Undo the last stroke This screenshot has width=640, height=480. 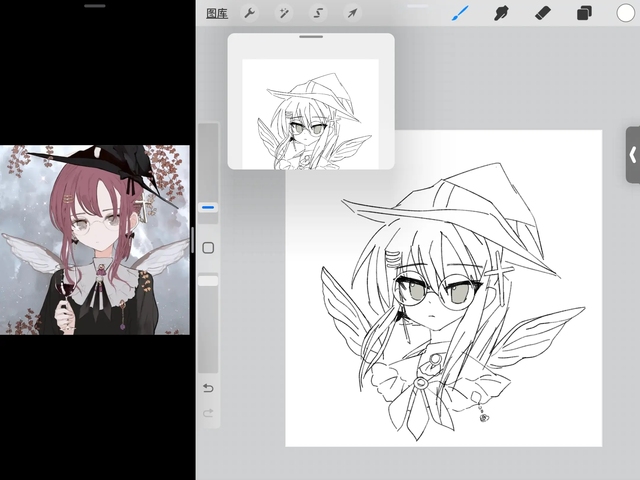point(208,388)
